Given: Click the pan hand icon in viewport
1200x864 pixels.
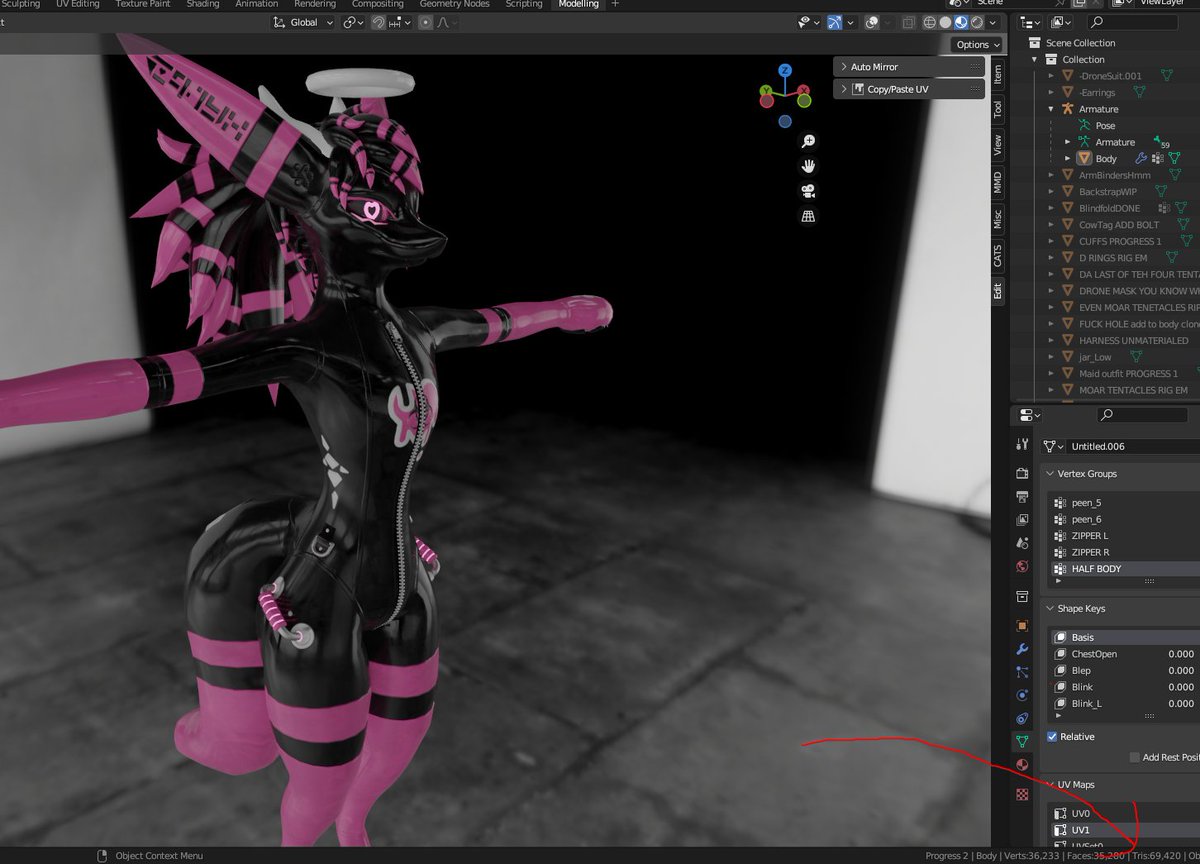Looking at the screenshot, I should [808, 166].
